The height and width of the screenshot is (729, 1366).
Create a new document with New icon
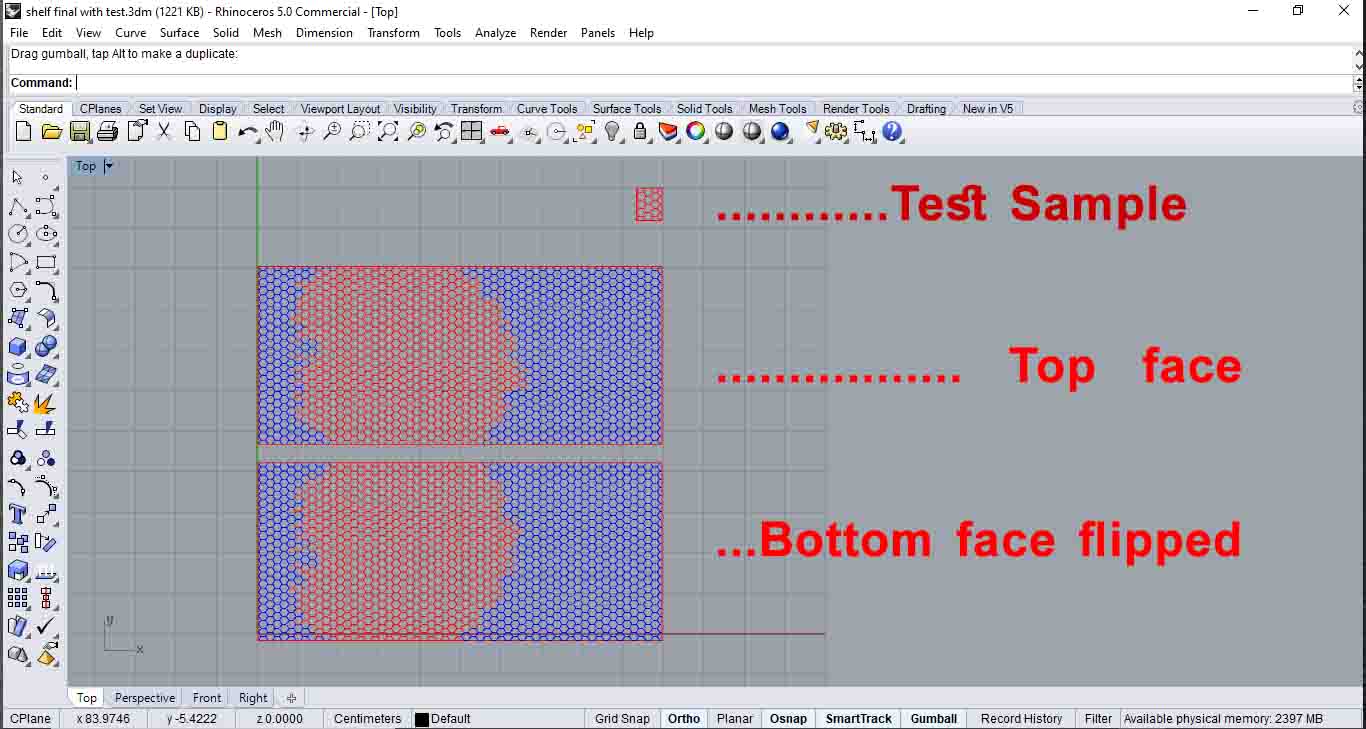(23, 131)
